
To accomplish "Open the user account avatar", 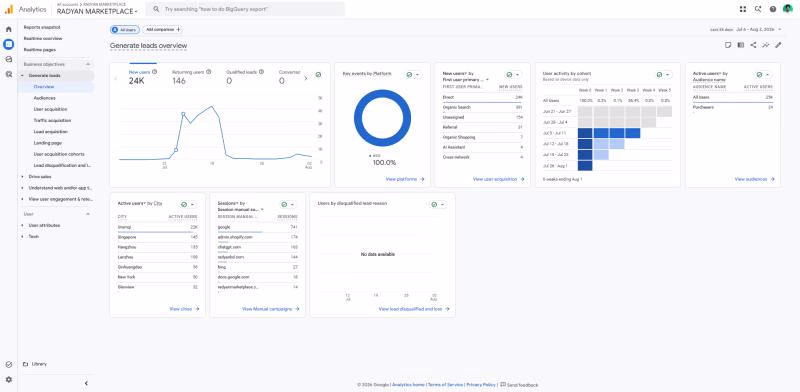I will coord(788,9).
